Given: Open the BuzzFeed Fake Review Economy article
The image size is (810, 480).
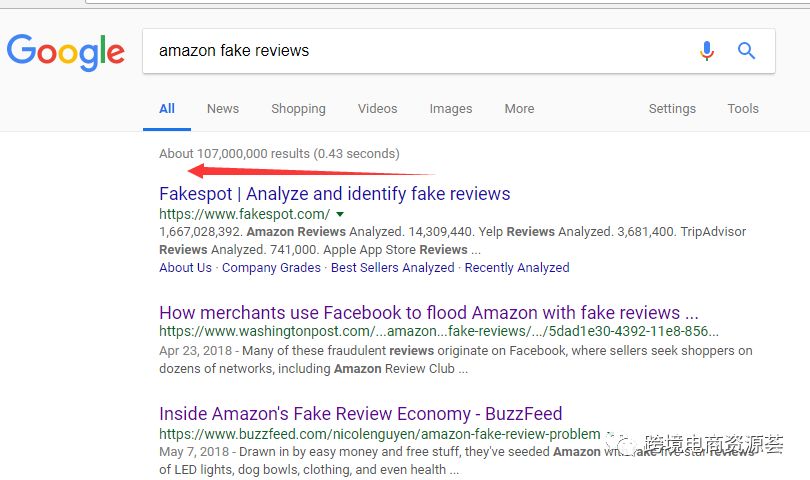Looking at the screenshot, I should [360, 414].
